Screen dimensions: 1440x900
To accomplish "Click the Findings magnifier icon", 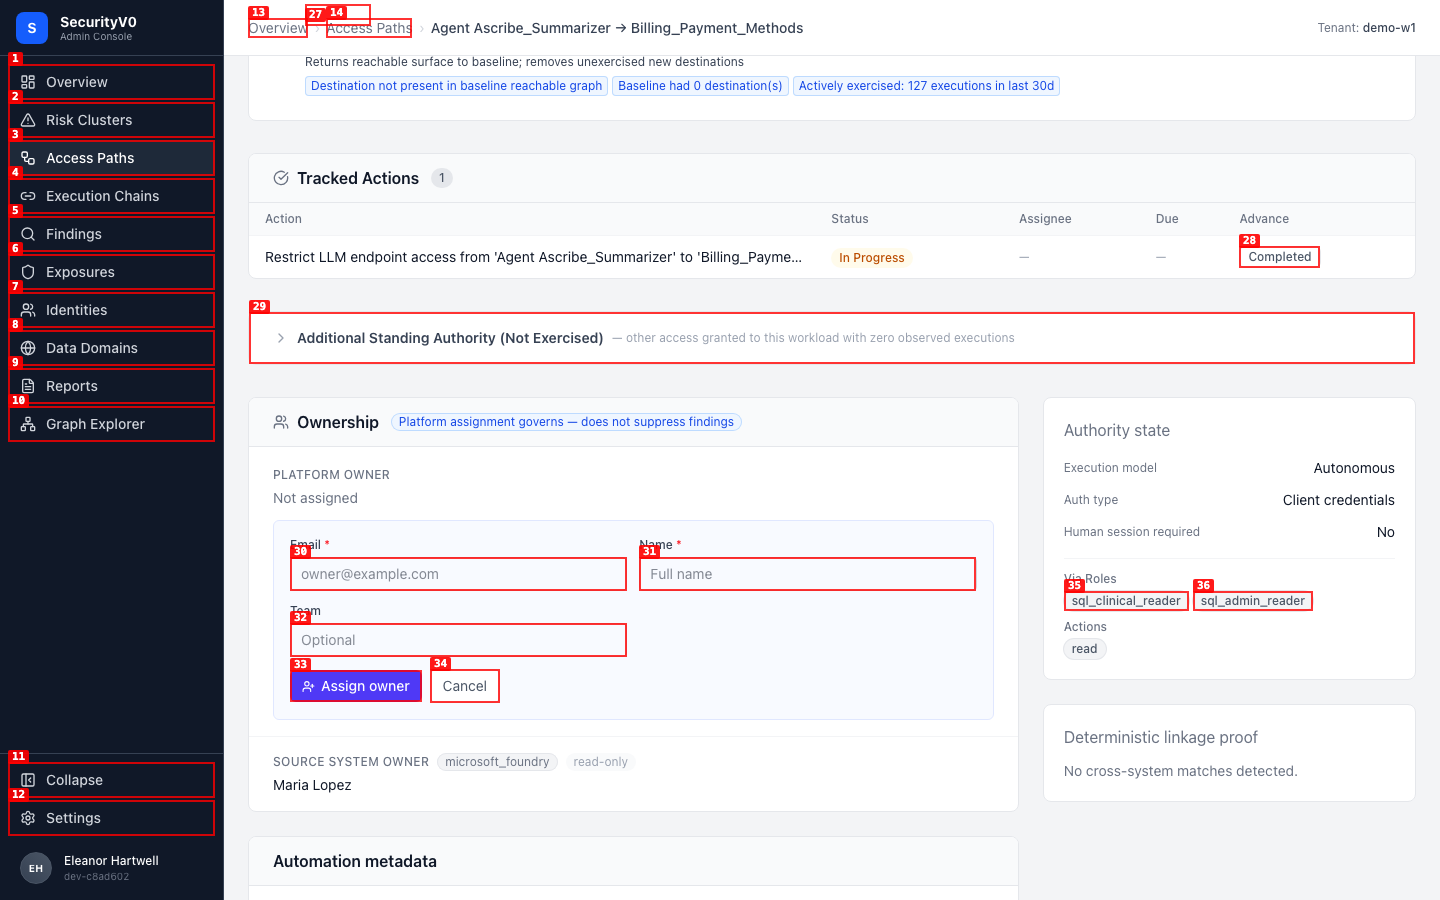I will click(x=28, y=234).
